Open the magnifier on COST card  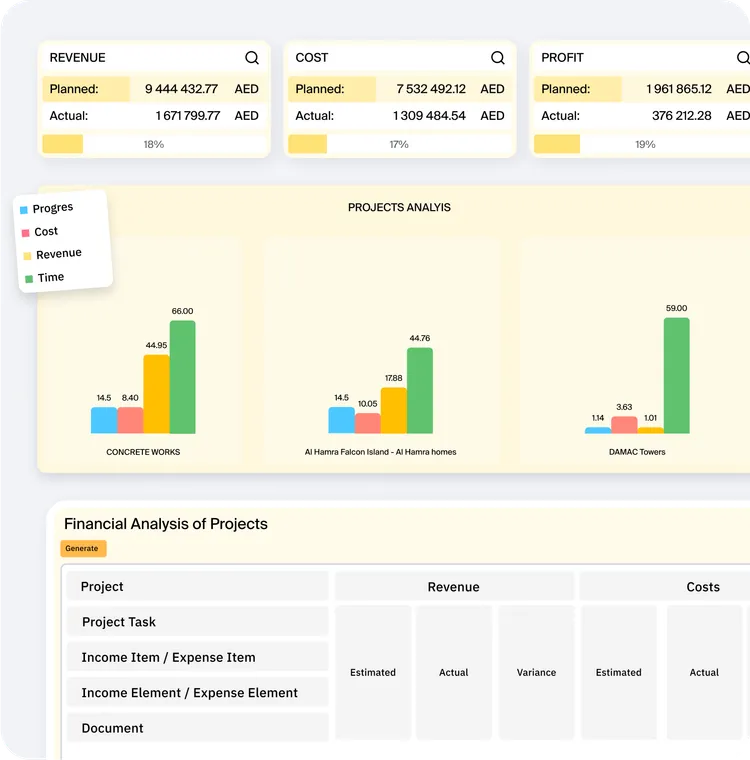(x=497, y=58)
